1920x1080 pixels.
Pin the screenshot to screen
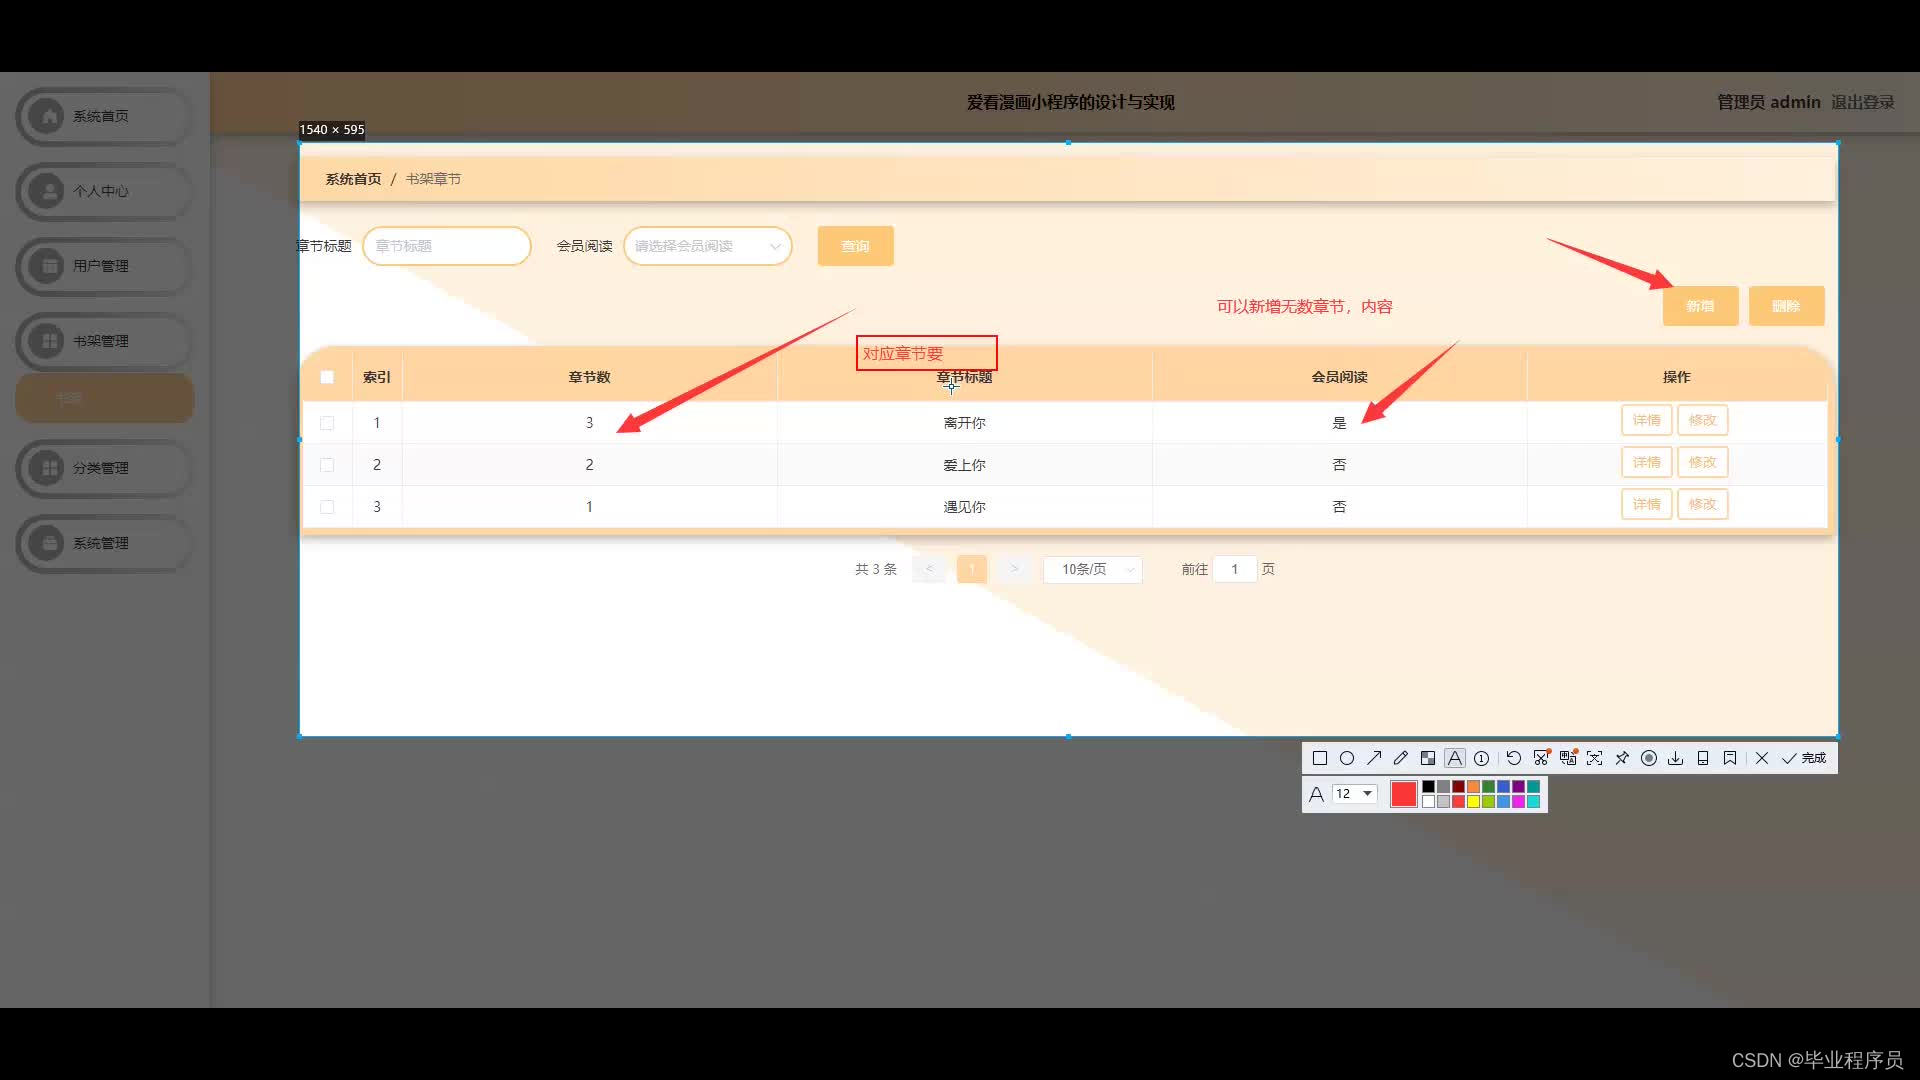[1622, 758]
